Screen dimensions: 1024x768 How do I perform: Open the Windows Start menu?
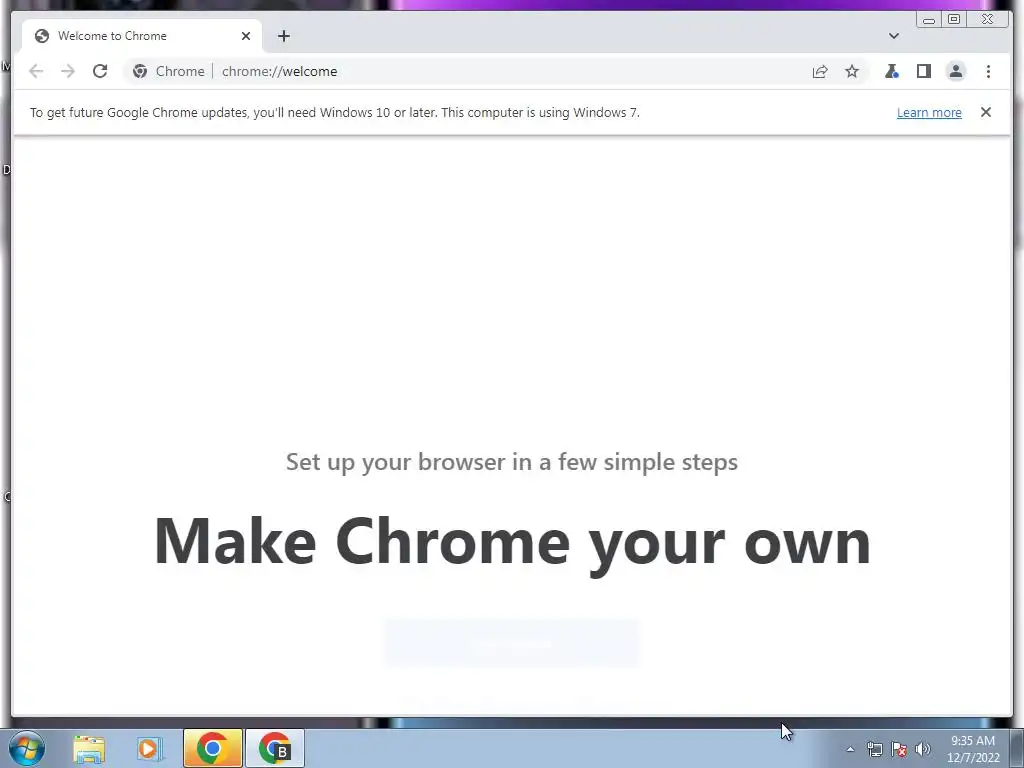click(27, 748)
